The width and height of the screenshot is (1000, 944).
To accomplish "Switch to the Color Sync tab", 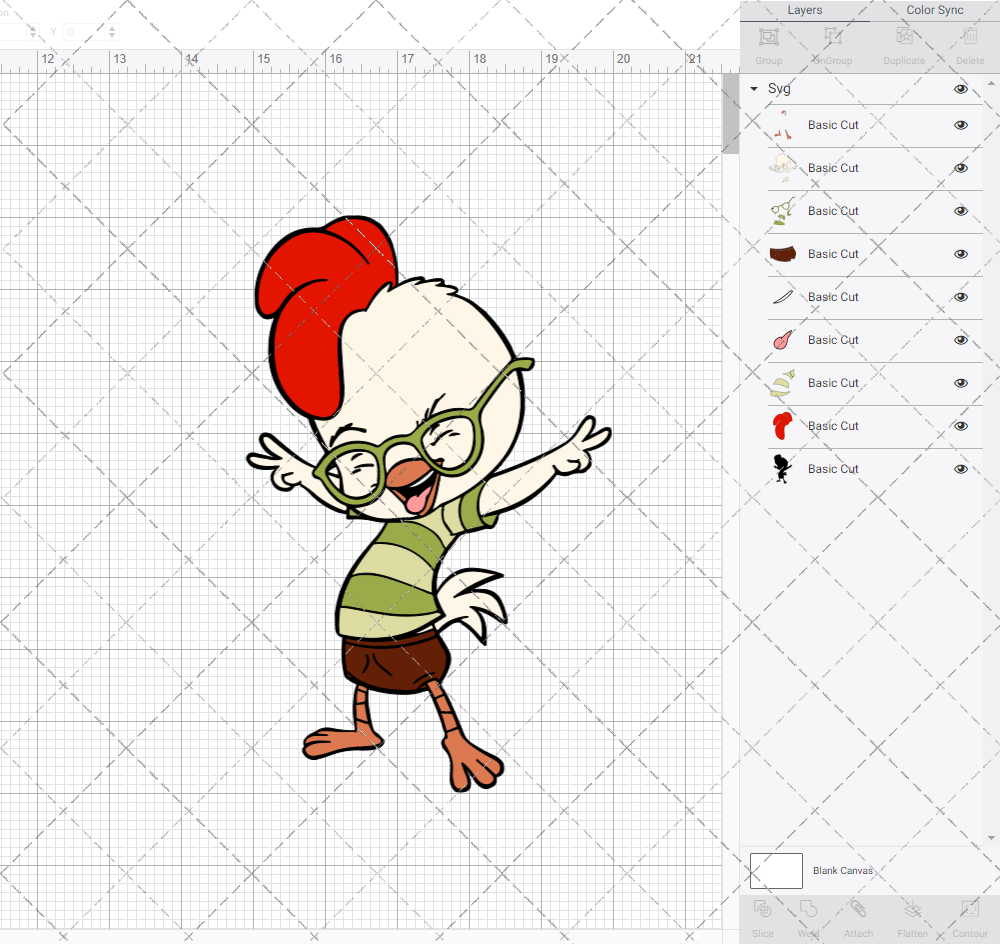I will tap(934, 10).
